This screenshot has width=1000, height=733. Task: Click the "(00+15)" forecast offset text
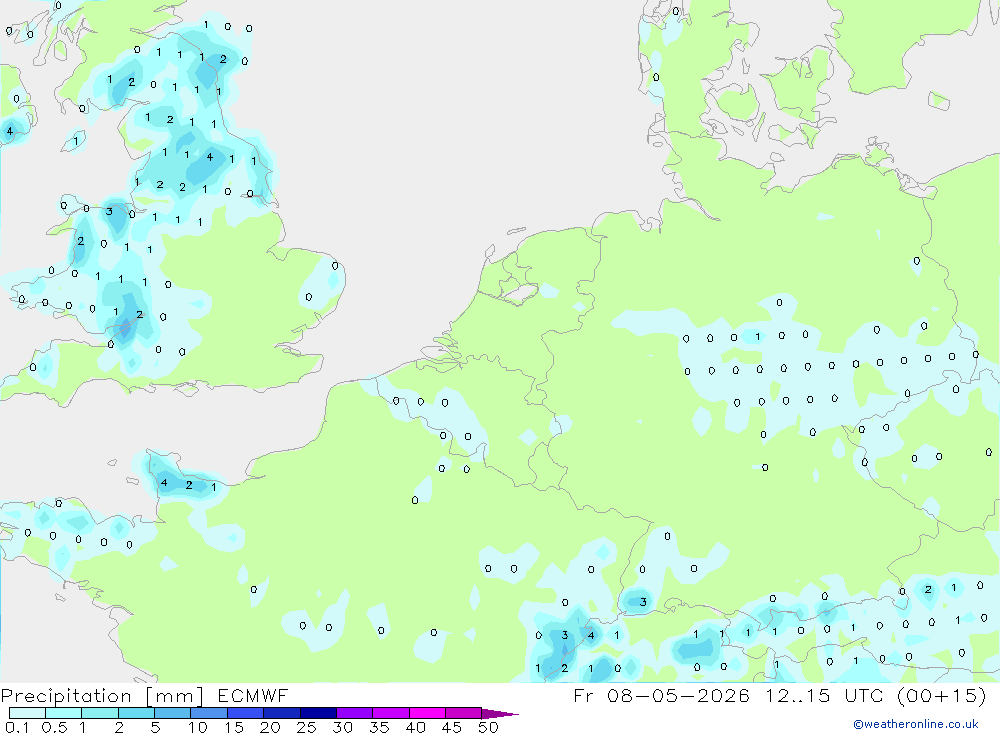(941, 695)
